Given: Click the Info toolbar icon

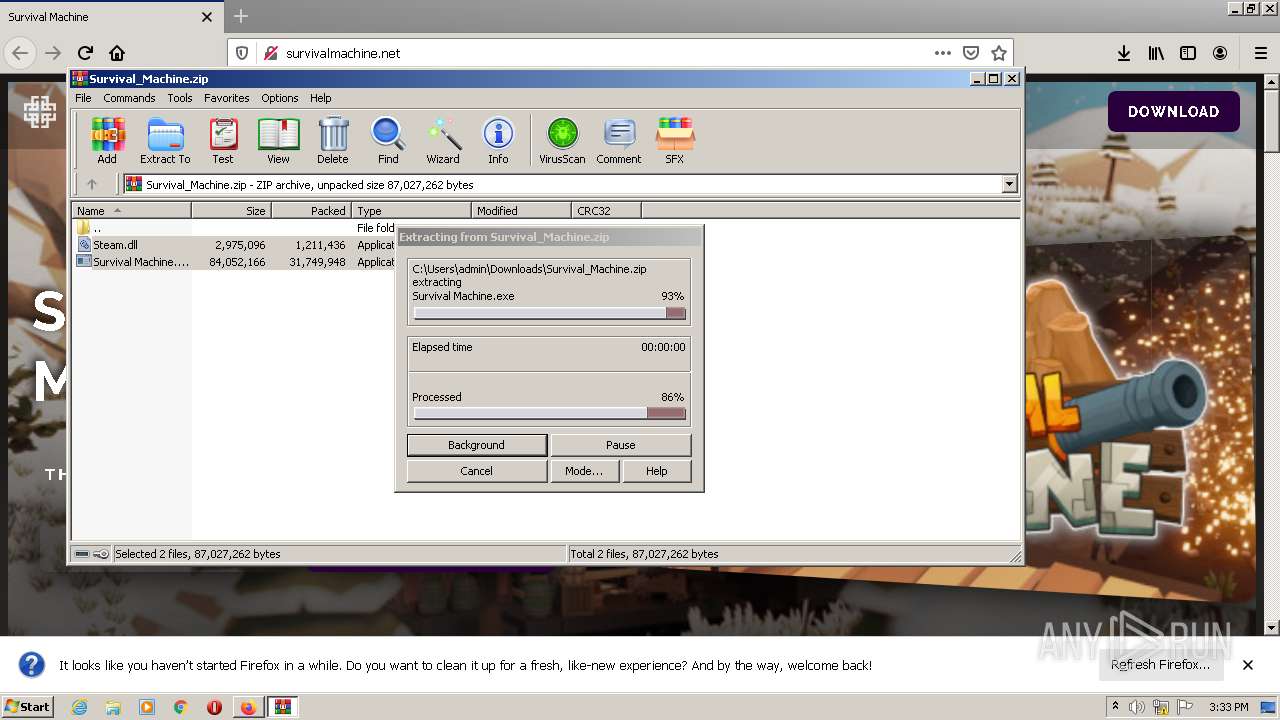Looking at the screenshot, I should [x=498, y=140].
